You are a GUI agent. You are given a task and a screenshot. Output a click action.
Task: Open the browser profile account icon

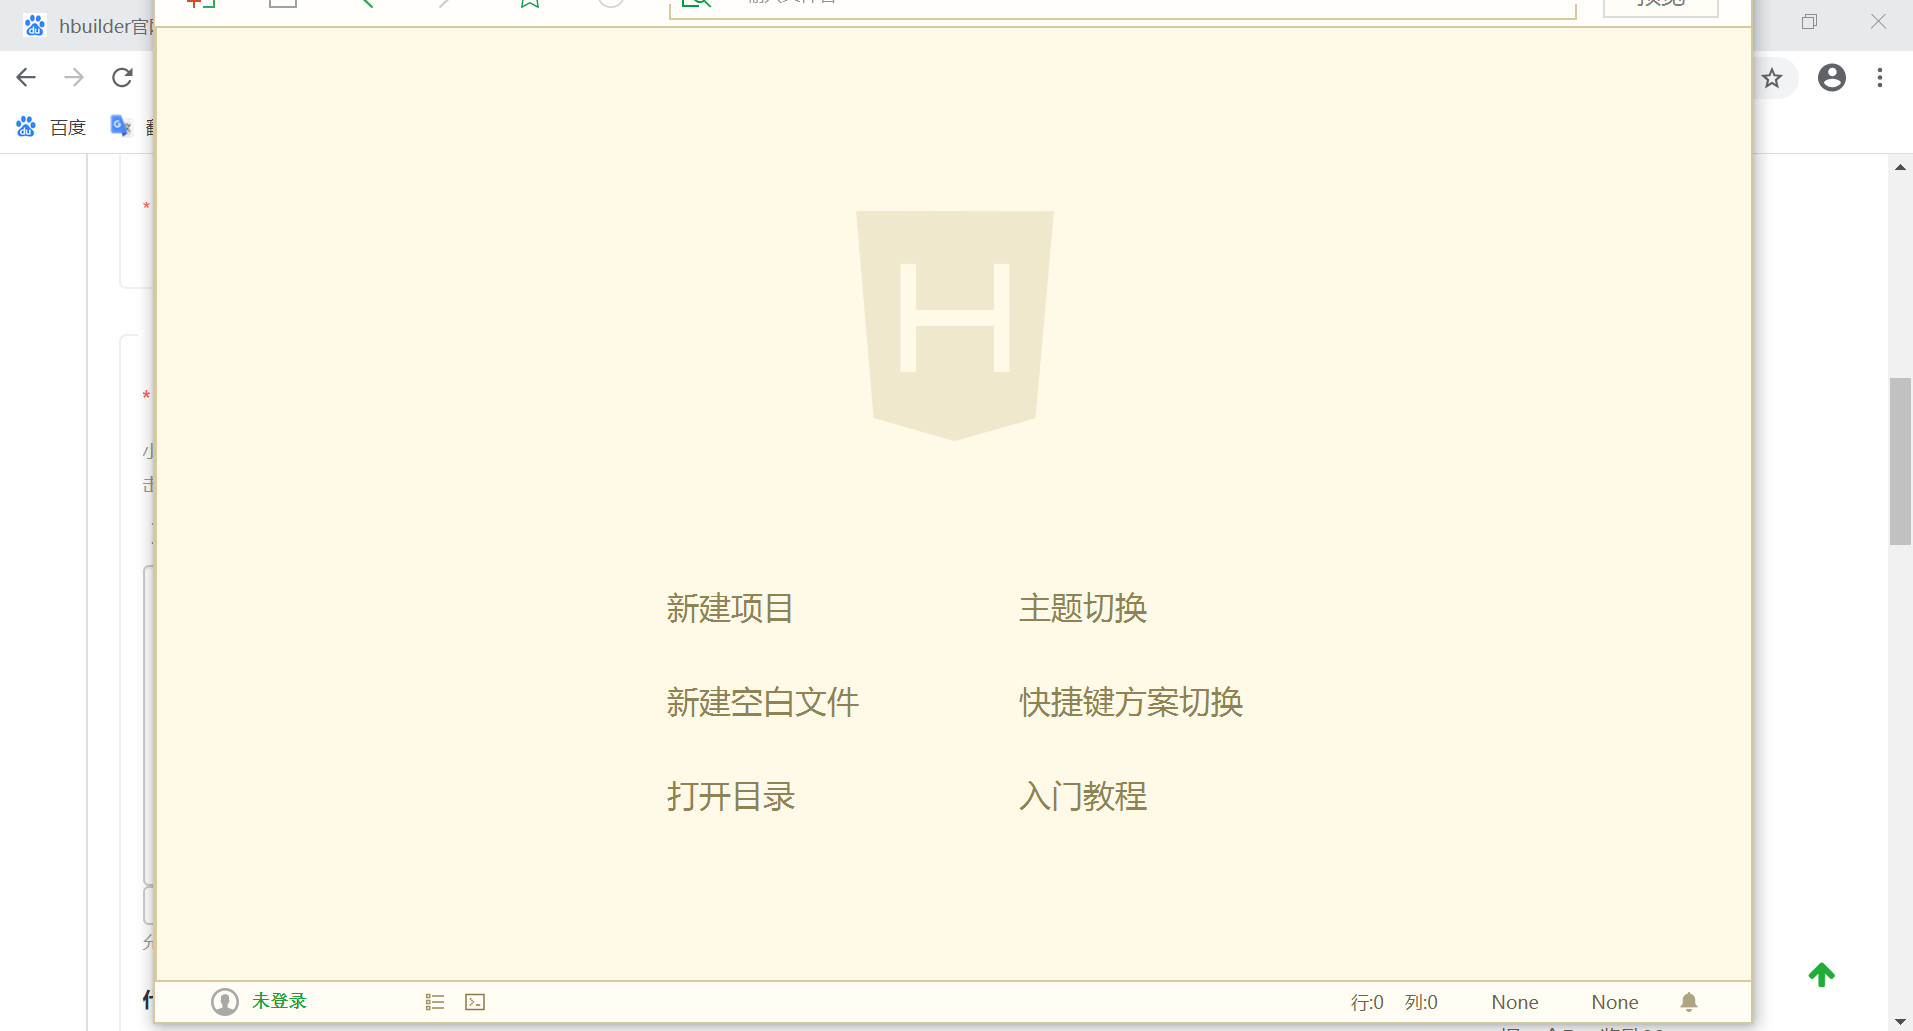[1832, 78]
